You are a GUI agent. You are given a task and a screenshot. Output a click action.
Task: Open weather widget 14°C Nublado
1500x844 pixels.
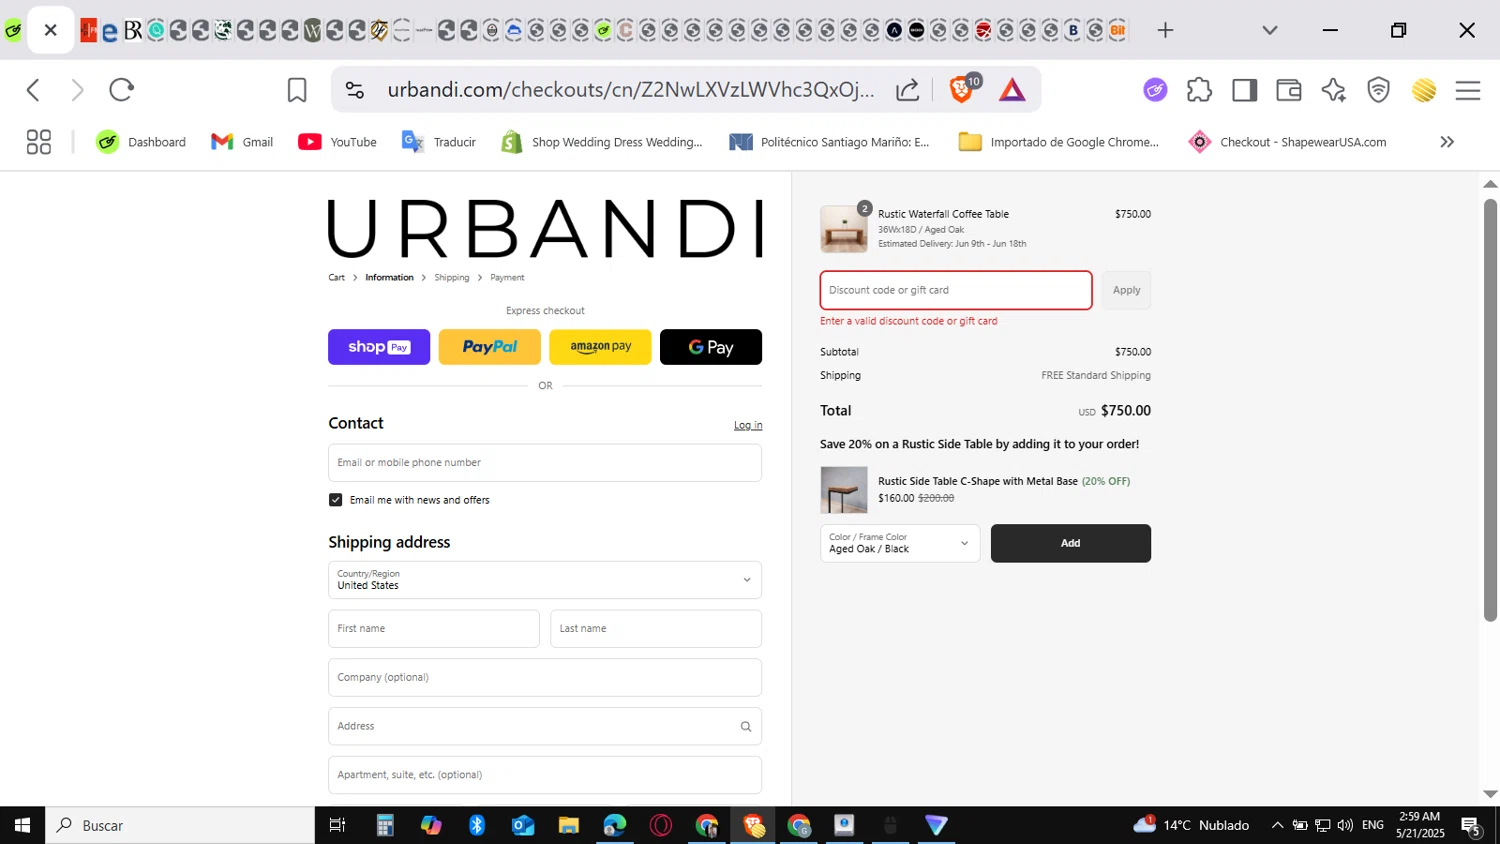(x=1191, y=825)
